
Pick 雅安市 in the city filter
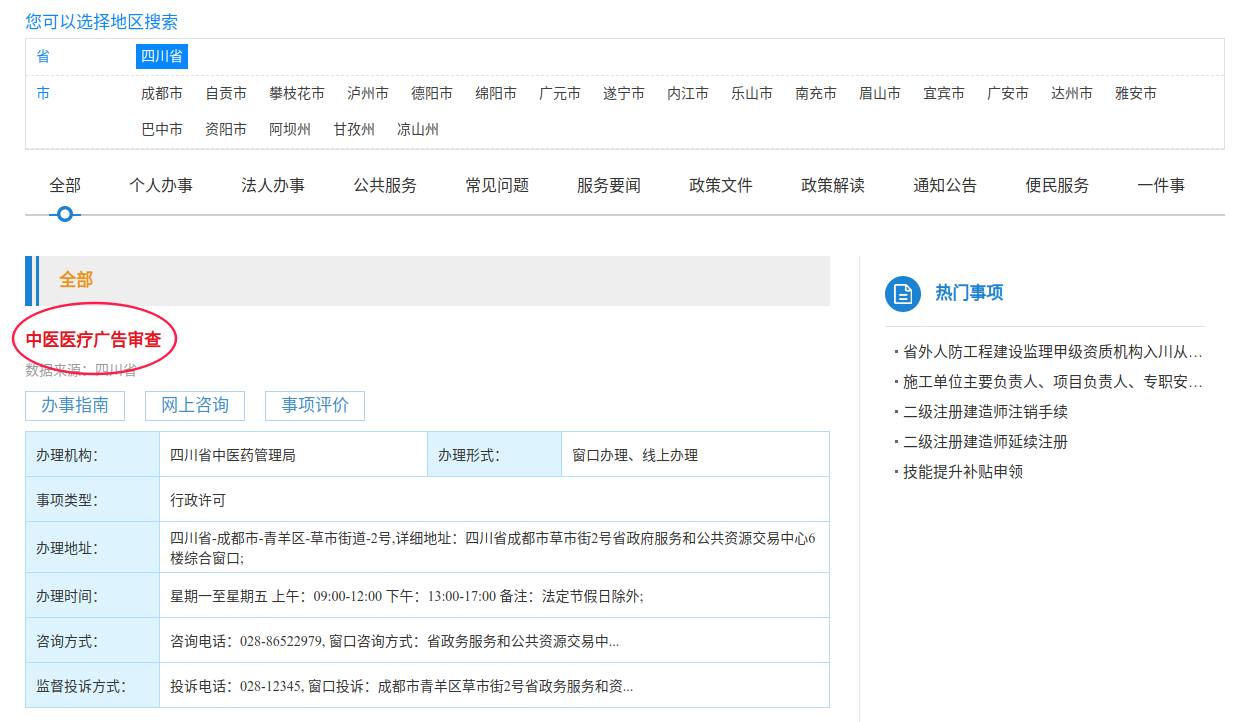coord(1135,93)
